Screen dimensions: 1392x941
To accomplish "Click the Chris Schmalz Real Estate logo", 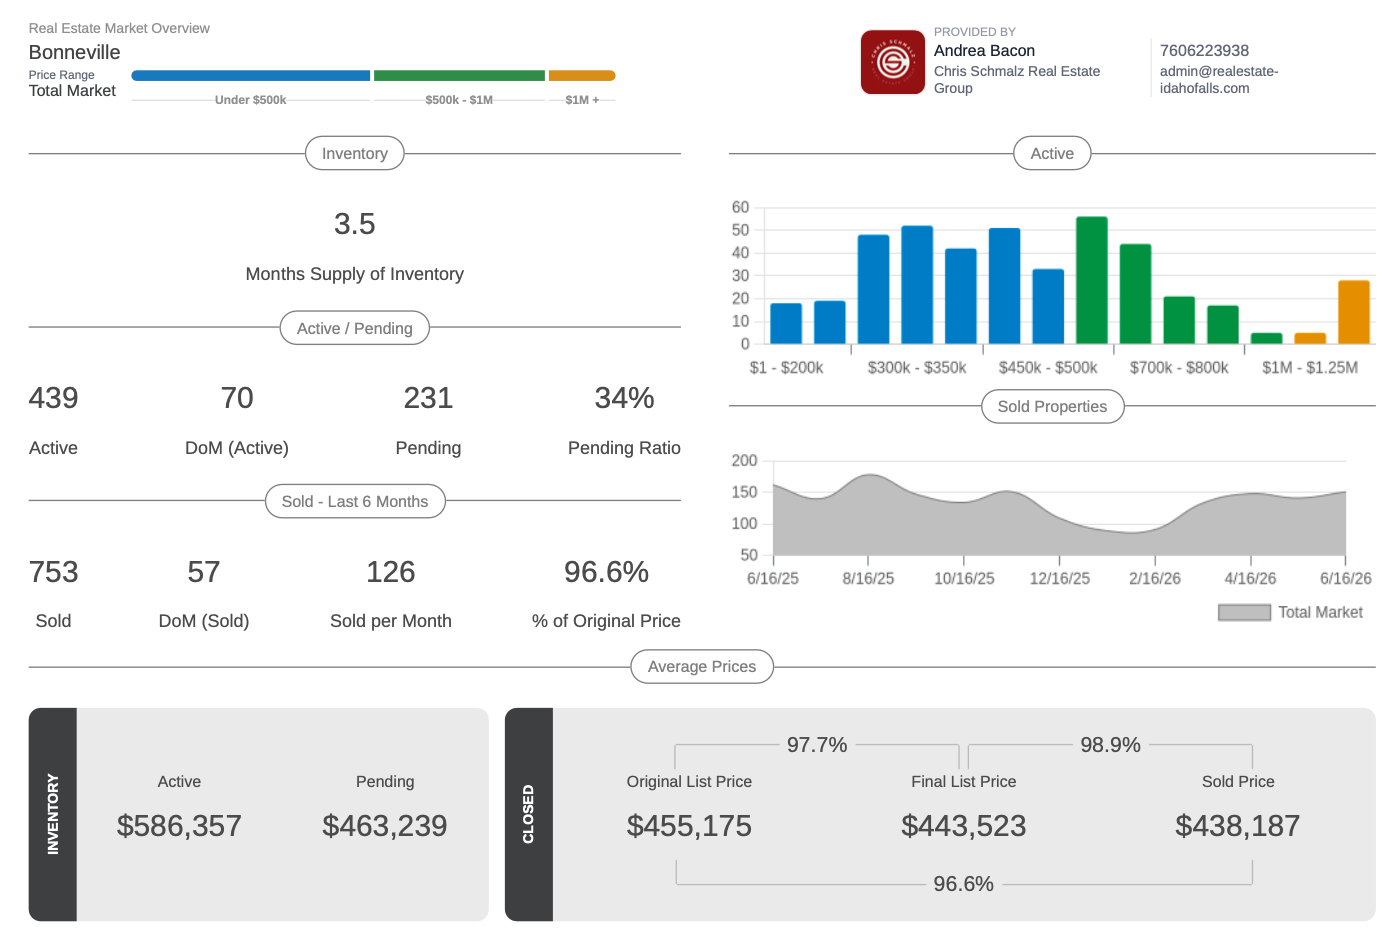I will 892,62.
